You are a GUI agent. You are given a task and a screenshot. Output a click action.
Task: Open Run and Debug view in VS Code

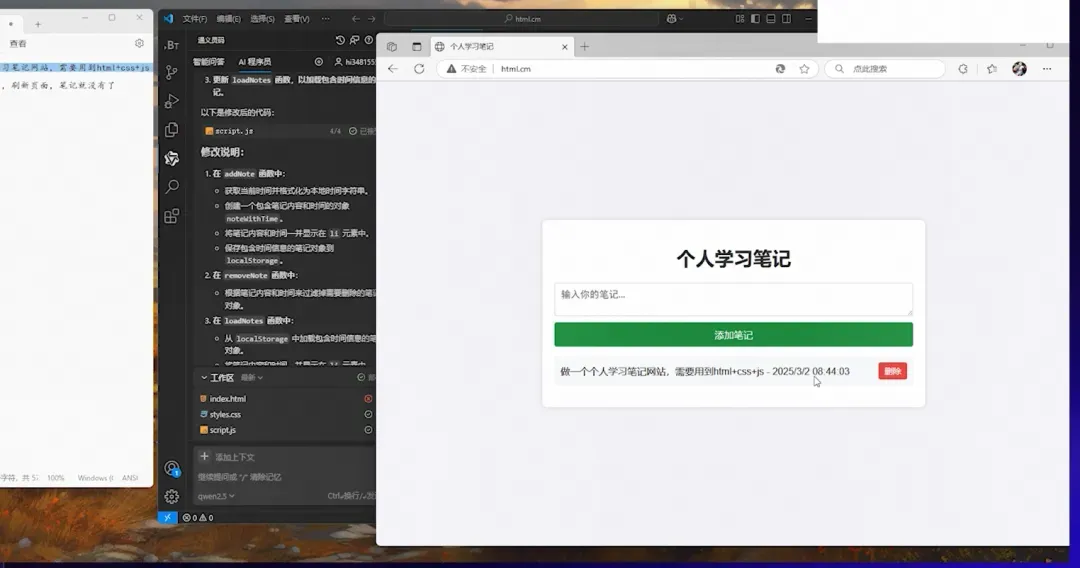click(172, 101)
